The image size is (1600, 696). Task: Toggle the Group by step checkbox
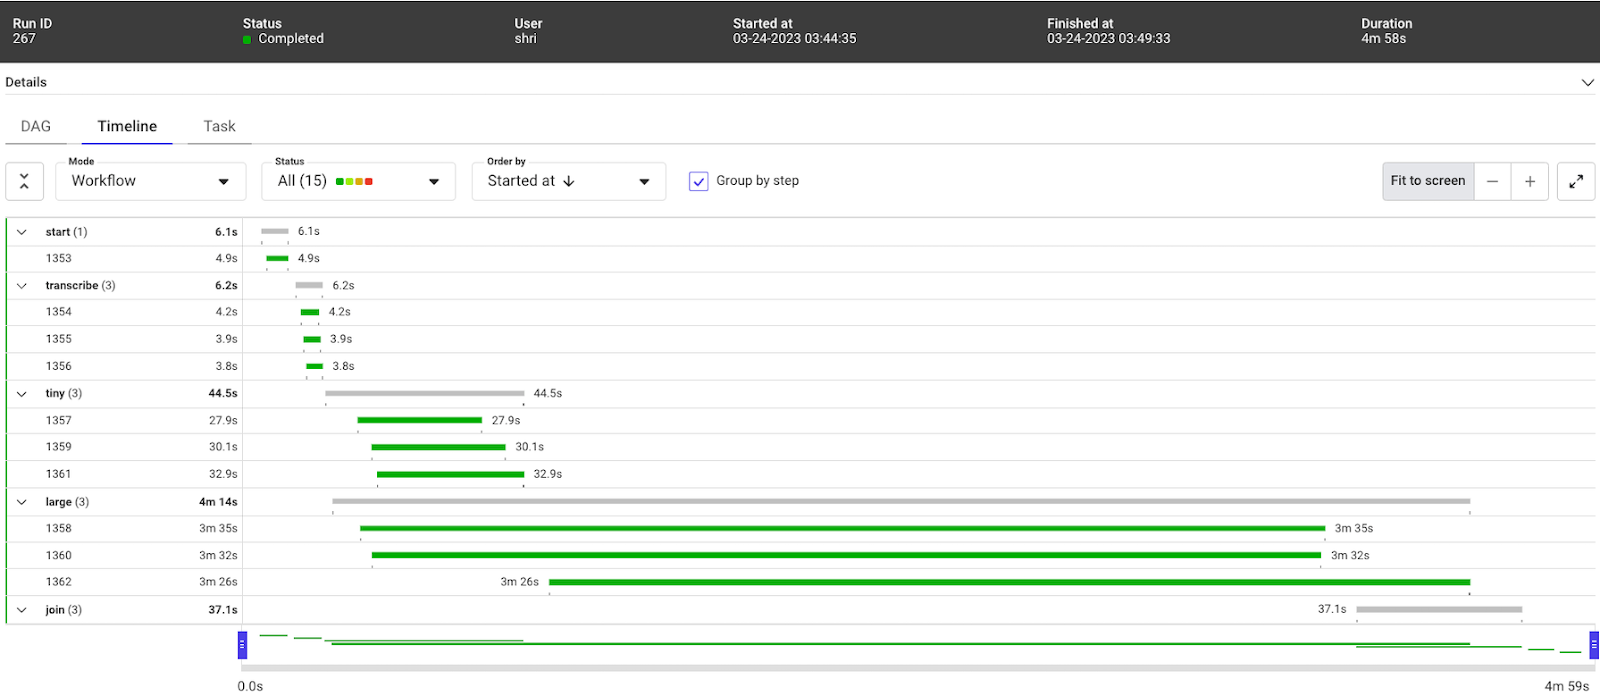coord(699,181)
